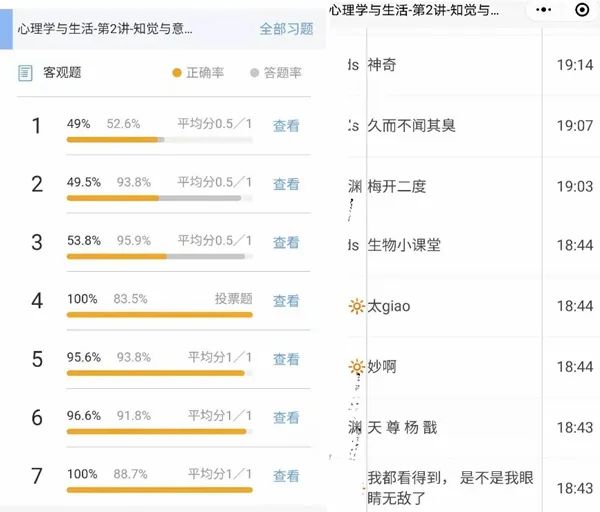View details for question 1 via 查看
Image resolution: width=600 pixels, height=512 pixels.
[286, 126]
